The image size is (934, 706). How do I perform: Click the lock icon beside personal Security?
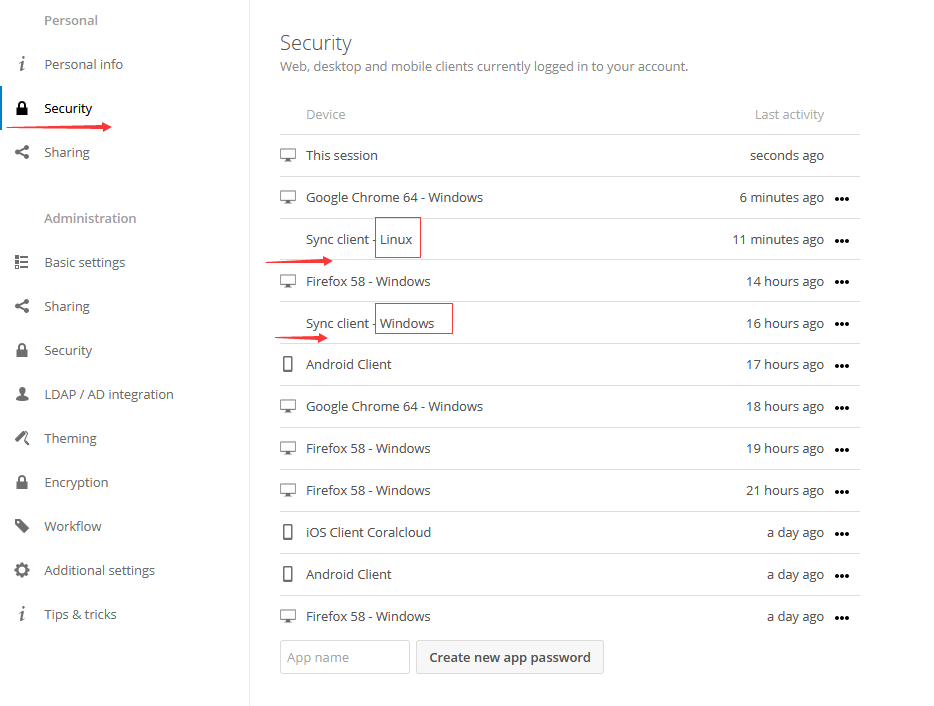click(22, 108)
